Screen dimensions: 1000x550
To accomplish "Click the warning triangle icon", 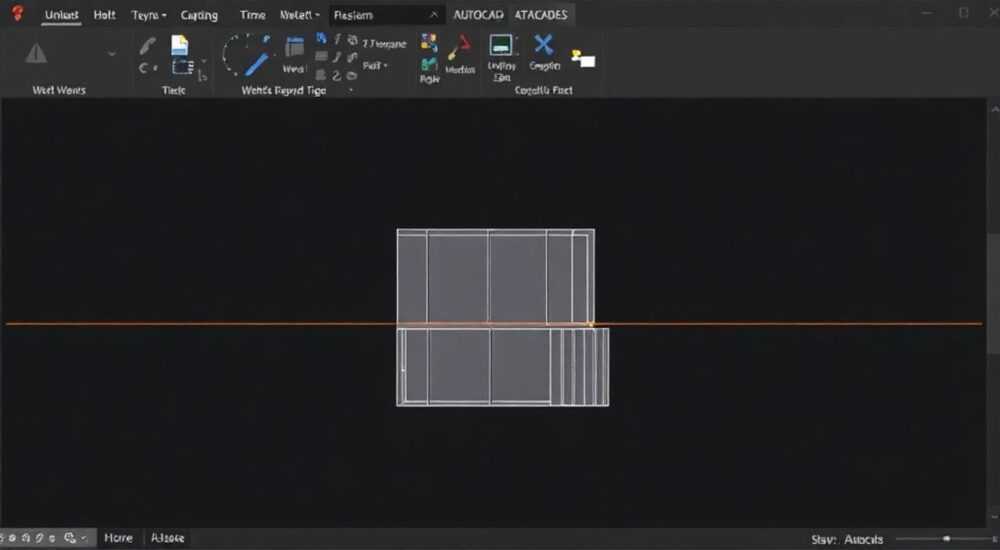I will [36, 54].
